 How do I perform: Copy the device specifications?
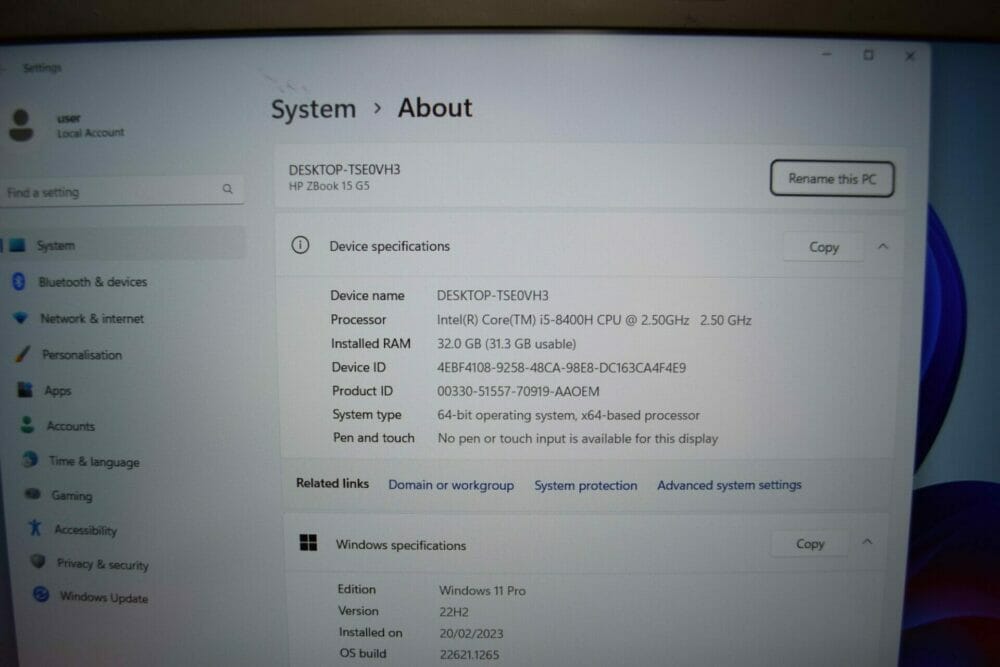click(x=823, y=247)
